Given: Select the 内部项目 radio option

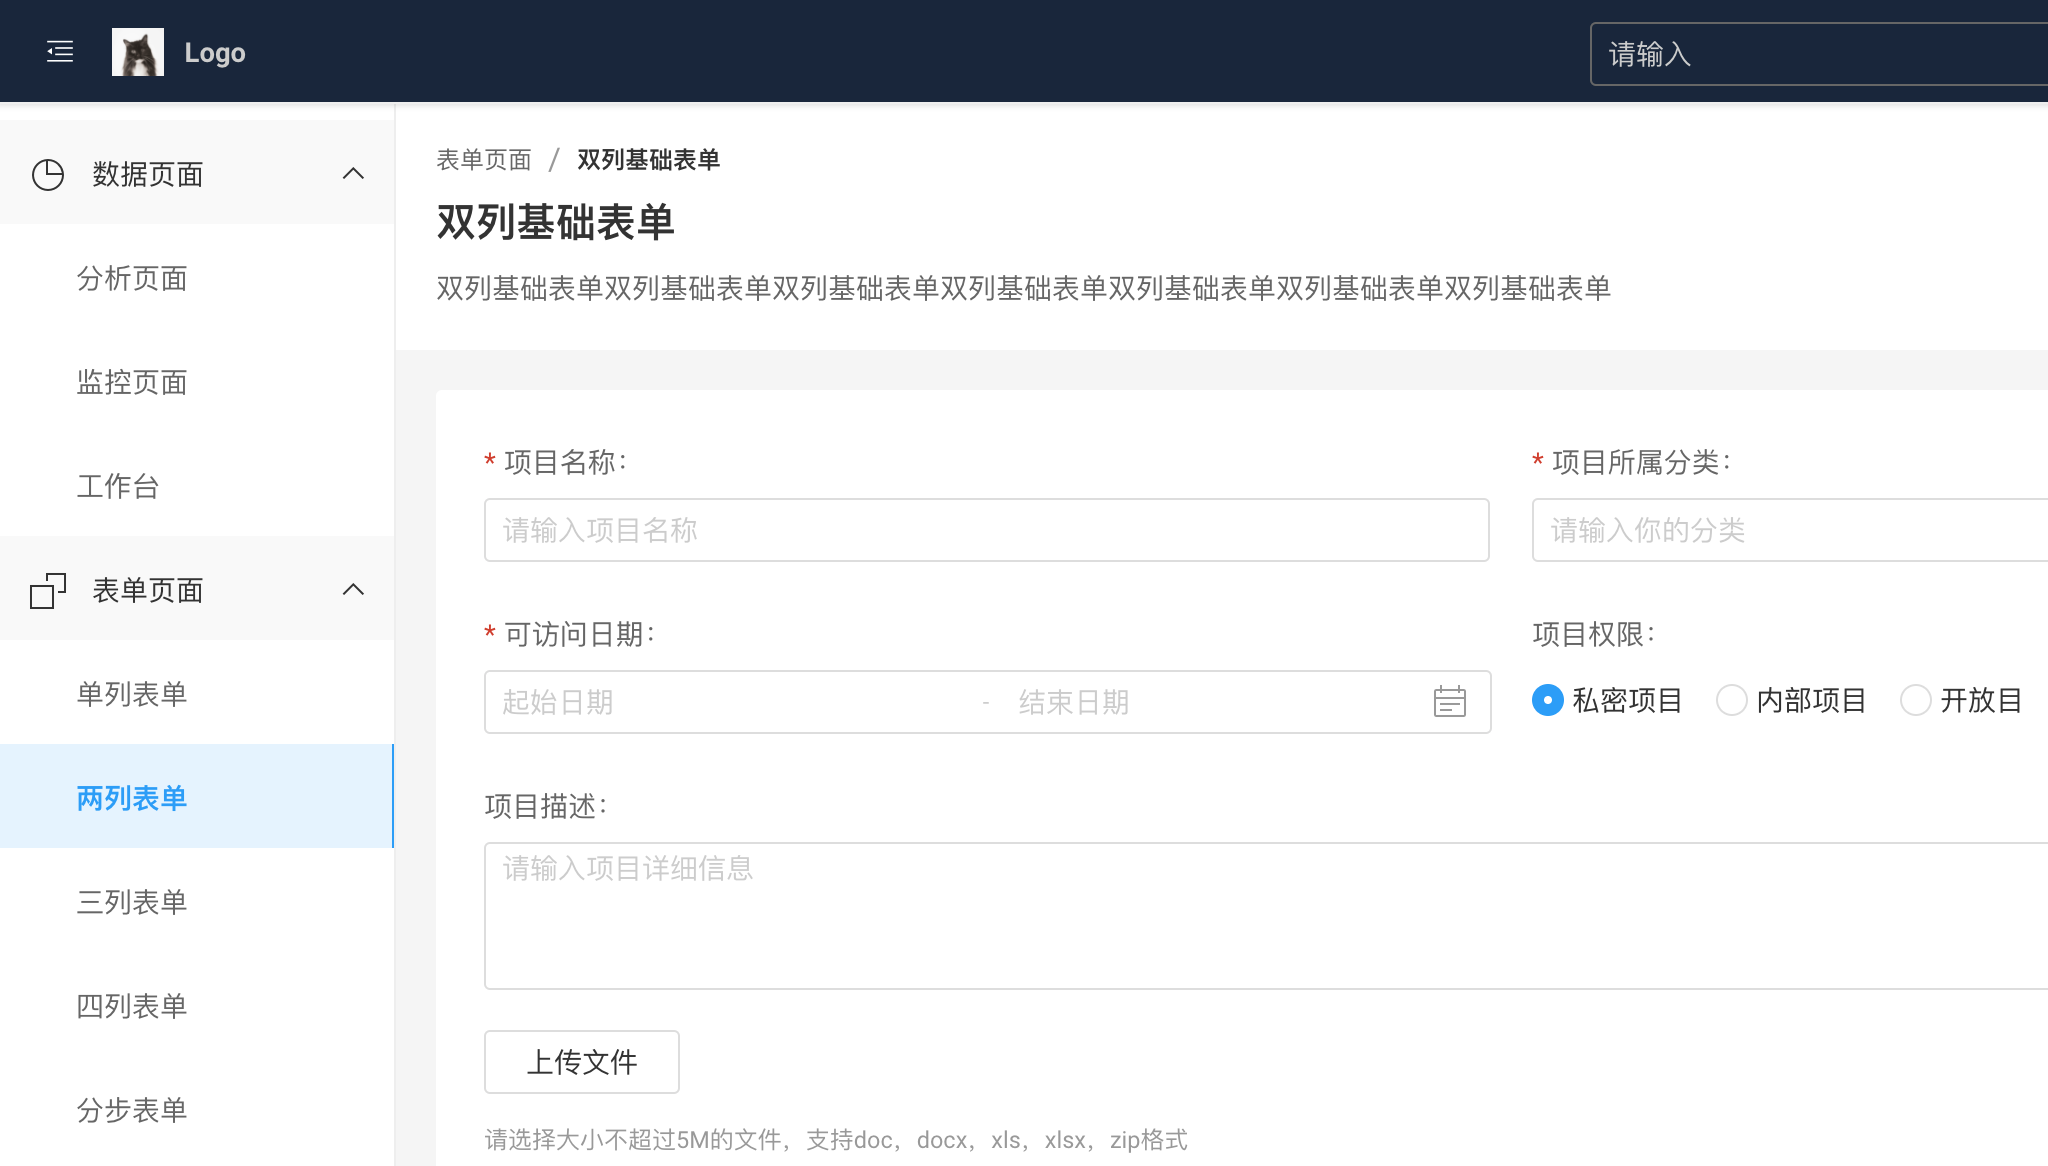Looking at the screenshot, I should (1731, 700).
